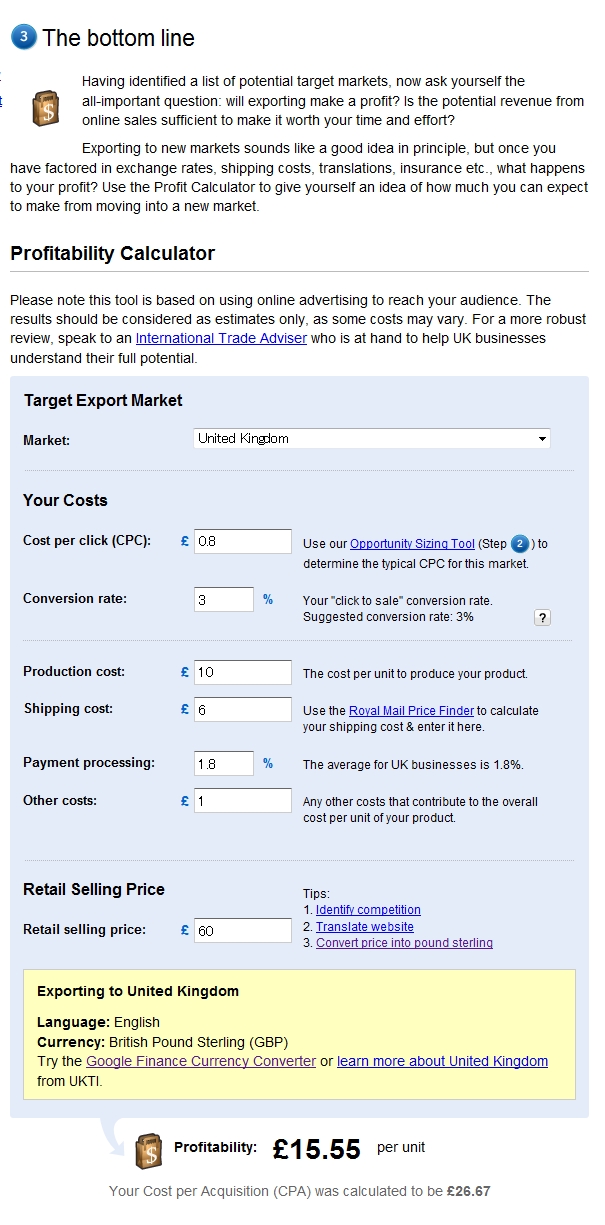Click into the Shipping cost field
605x1225 pixels.
click(x=243, y=709)
